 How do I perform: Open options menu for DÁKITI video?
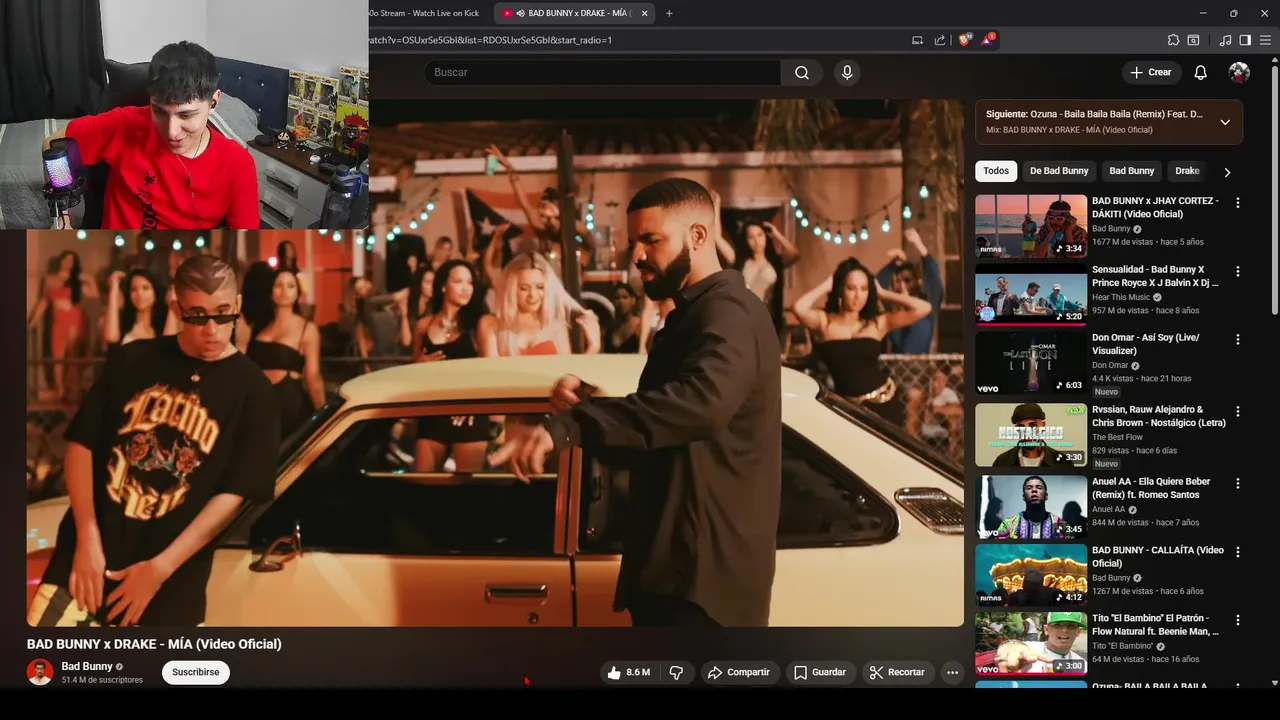click(1237, 202)
